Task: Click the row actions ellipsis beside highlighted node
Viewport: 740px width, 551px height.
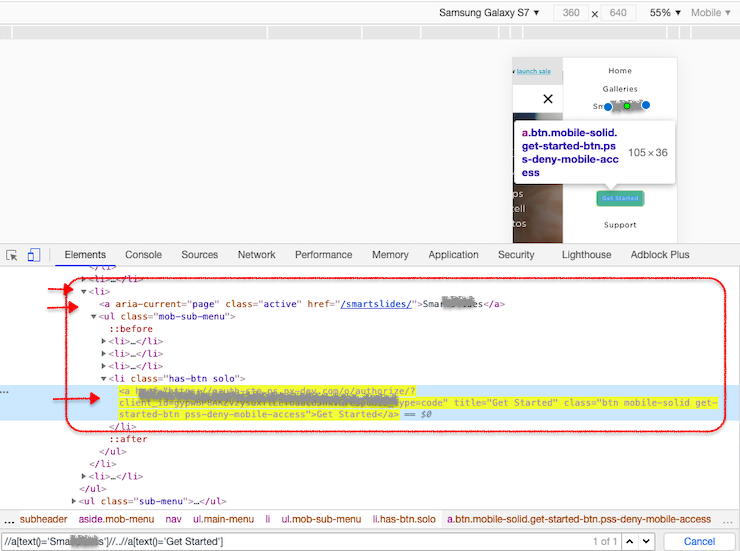Action: [x=5, y=392]
